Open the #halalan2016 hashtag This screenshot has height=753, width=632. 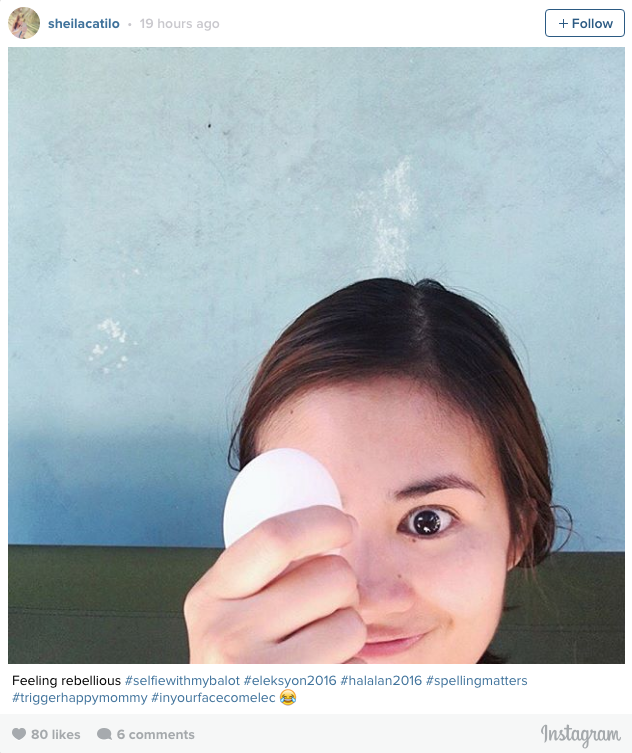(381, 680)
